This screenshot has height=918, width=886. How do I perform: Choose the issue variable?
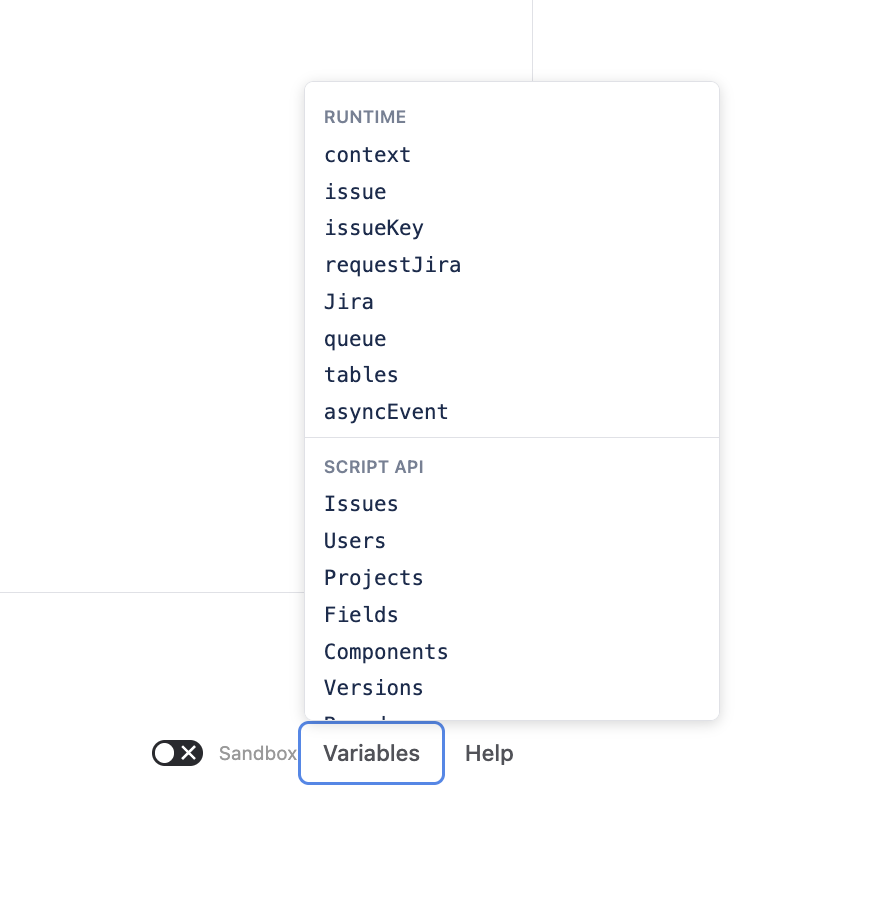tap(355, 192)
